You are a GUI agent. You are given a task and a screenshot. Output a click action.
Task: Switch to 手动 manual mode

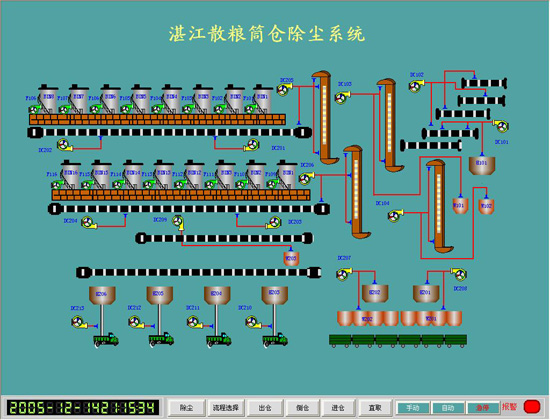[413, 408]
